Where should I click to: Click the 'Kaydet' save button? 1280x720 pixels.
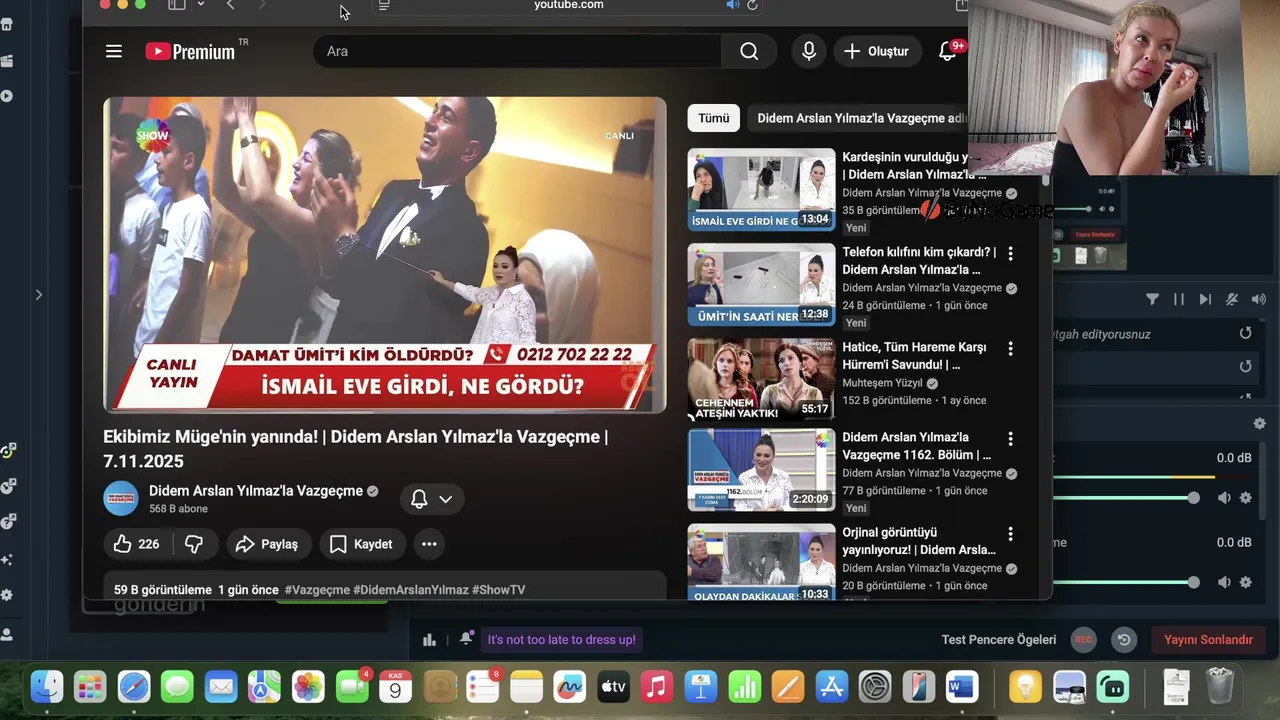[x=361, y=544]
